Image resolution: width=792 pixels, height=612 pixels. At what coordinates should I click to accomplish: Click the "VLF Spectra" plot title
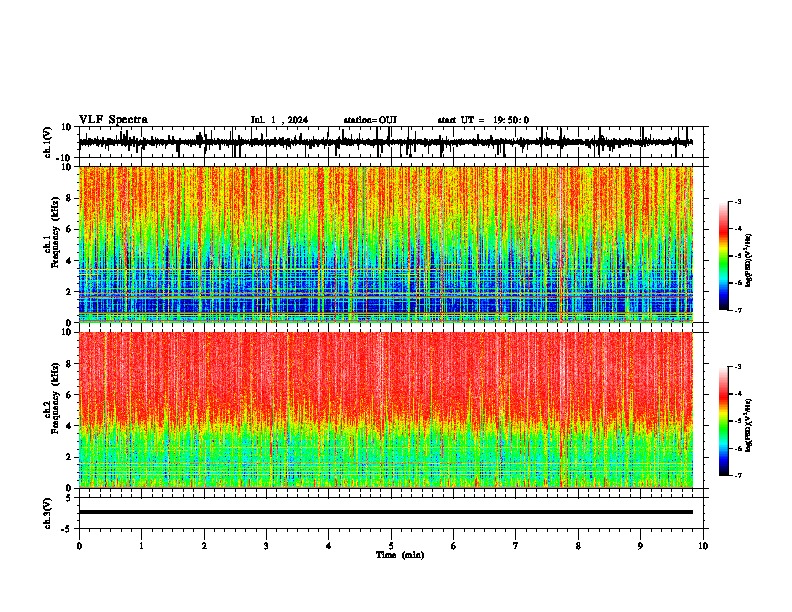point(113,120)
